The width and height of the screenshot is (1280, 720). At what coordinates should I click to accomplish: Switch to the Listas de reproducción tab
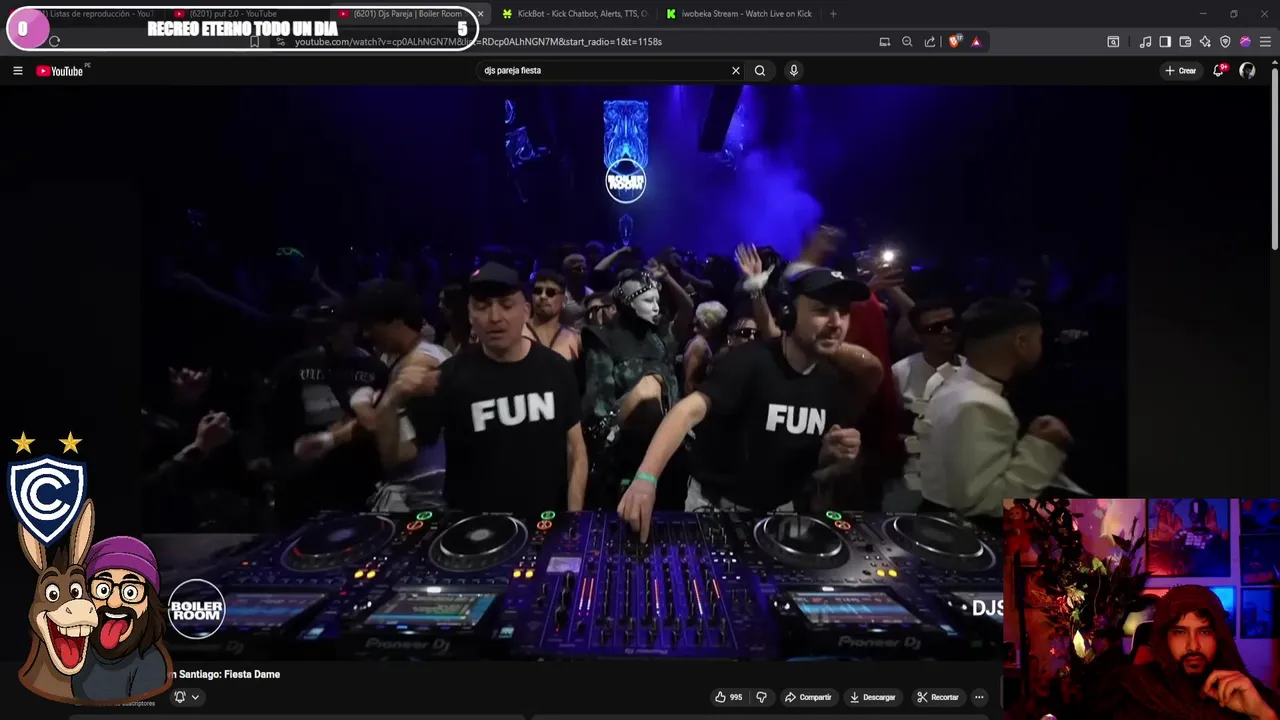(x=90, y=14)
